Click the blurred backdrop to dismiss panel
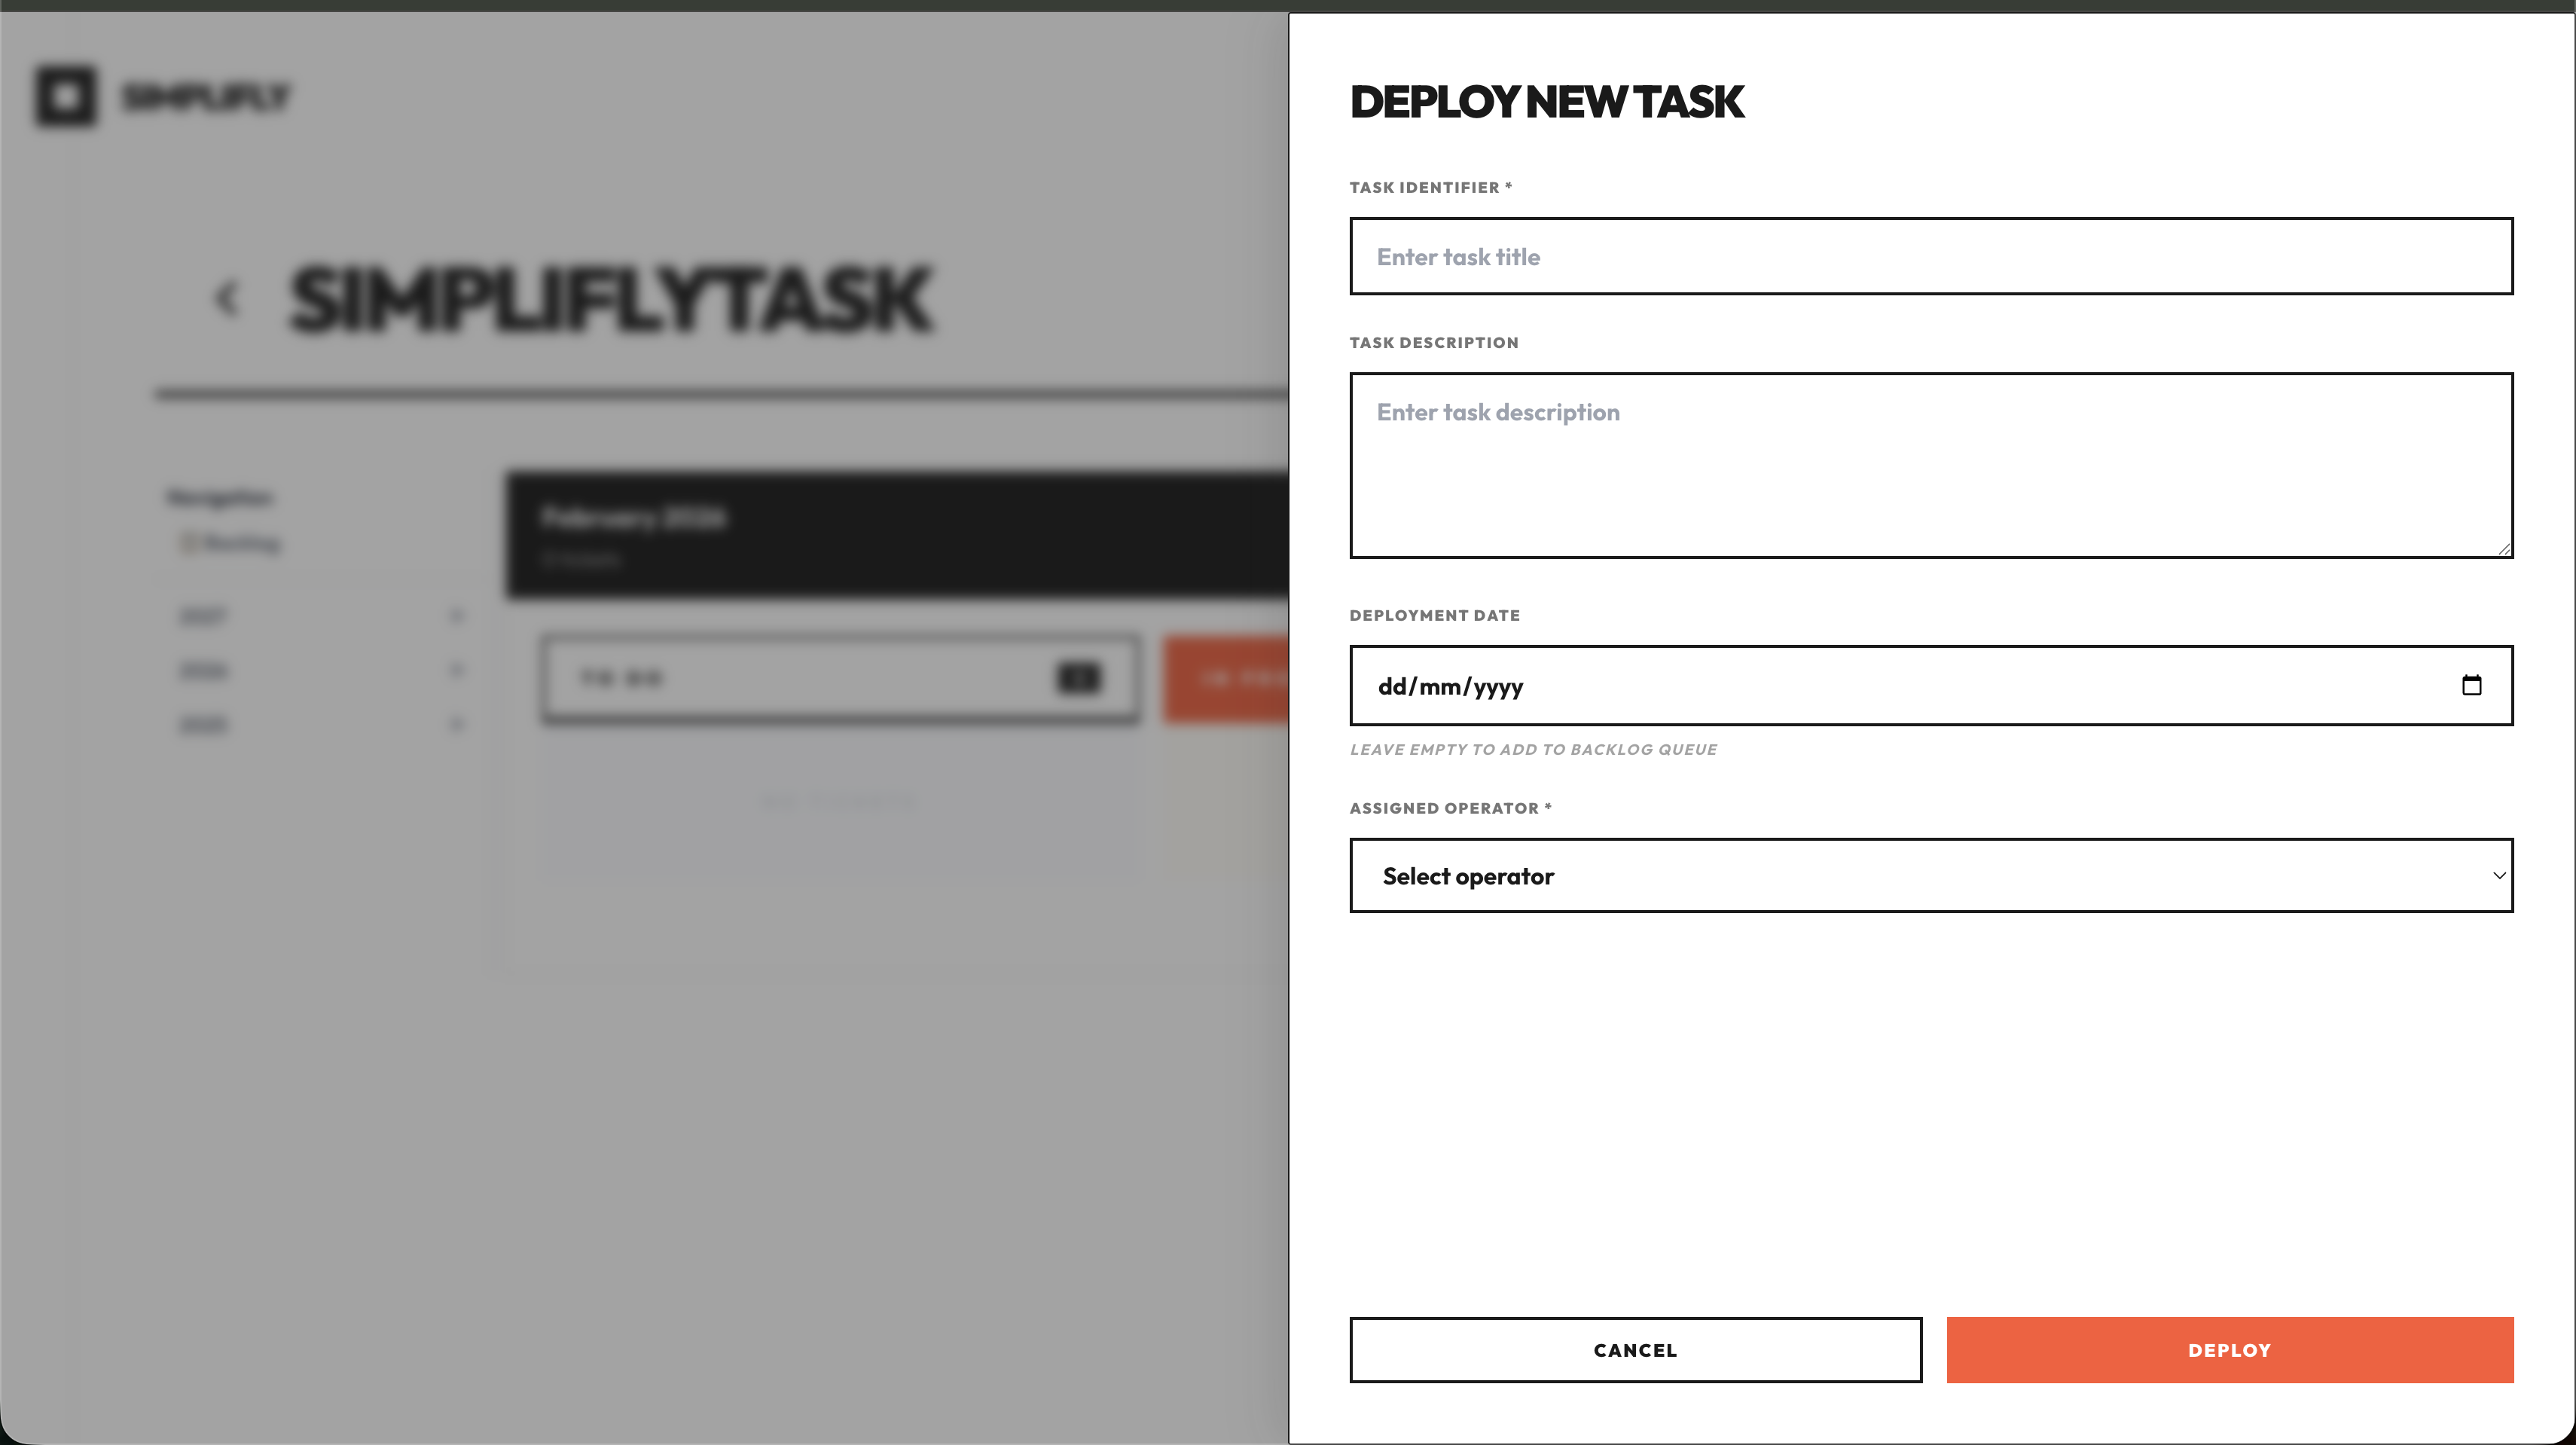2576x1445 pixels. click(640, 1150)
